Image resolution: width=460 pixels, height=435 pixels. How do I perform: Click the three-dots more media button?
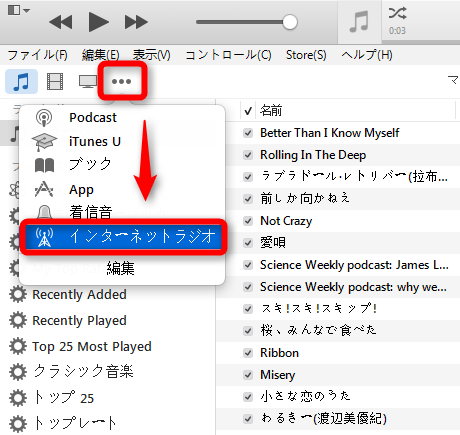point(122,81)
